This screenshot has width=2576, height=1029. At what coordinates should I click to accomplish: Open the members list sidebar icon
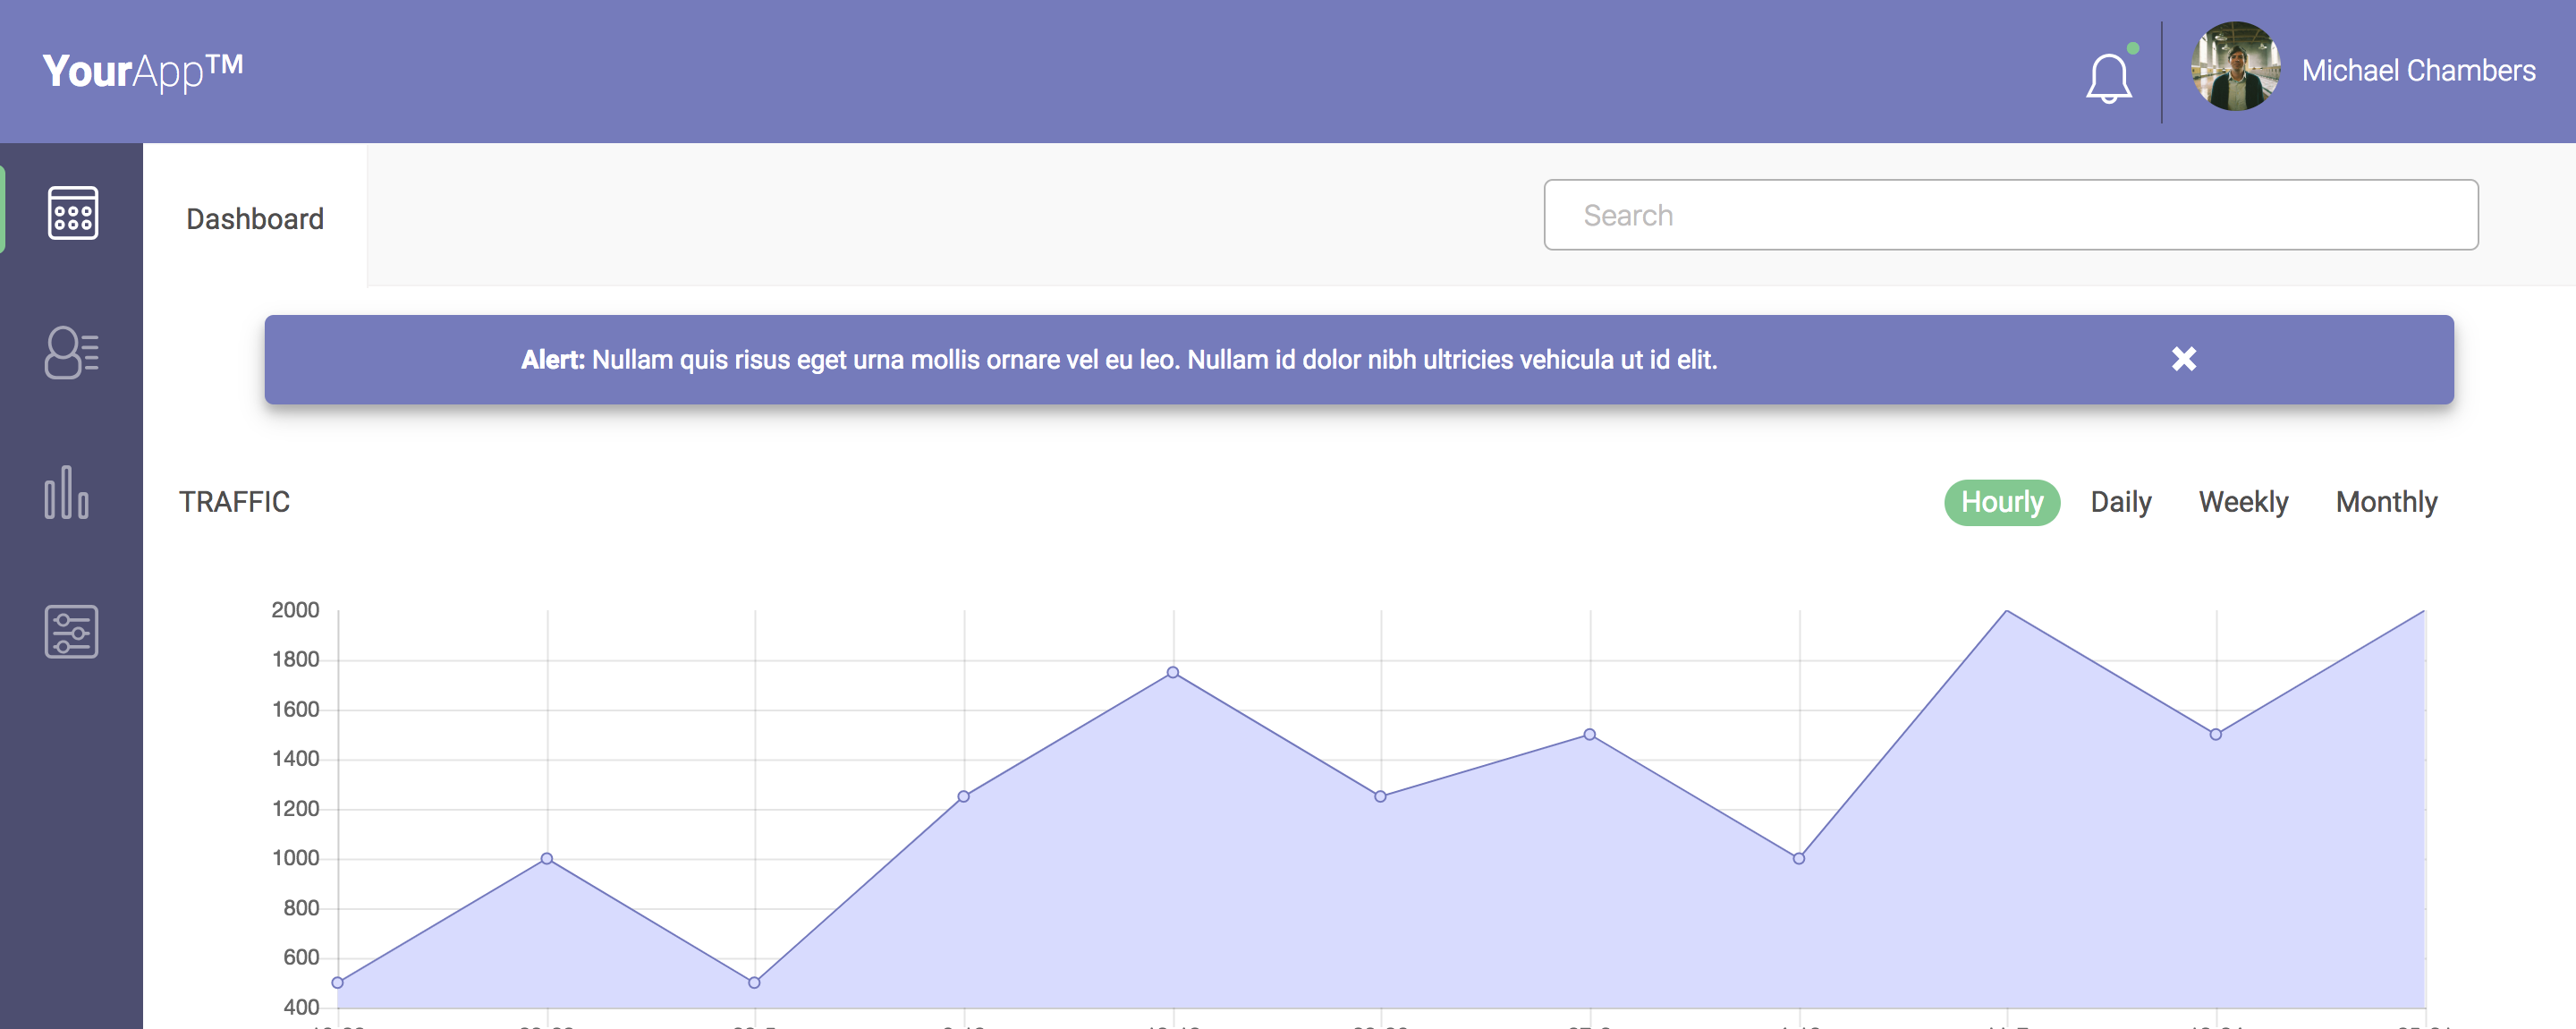click(x=72, y=353)
